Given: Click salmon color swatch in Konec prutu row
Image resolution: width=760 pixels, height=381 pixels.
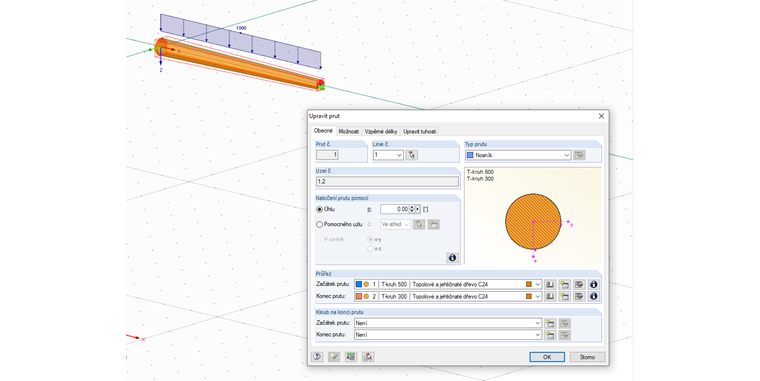Looking at the screenshot, I should click(359, 296).
